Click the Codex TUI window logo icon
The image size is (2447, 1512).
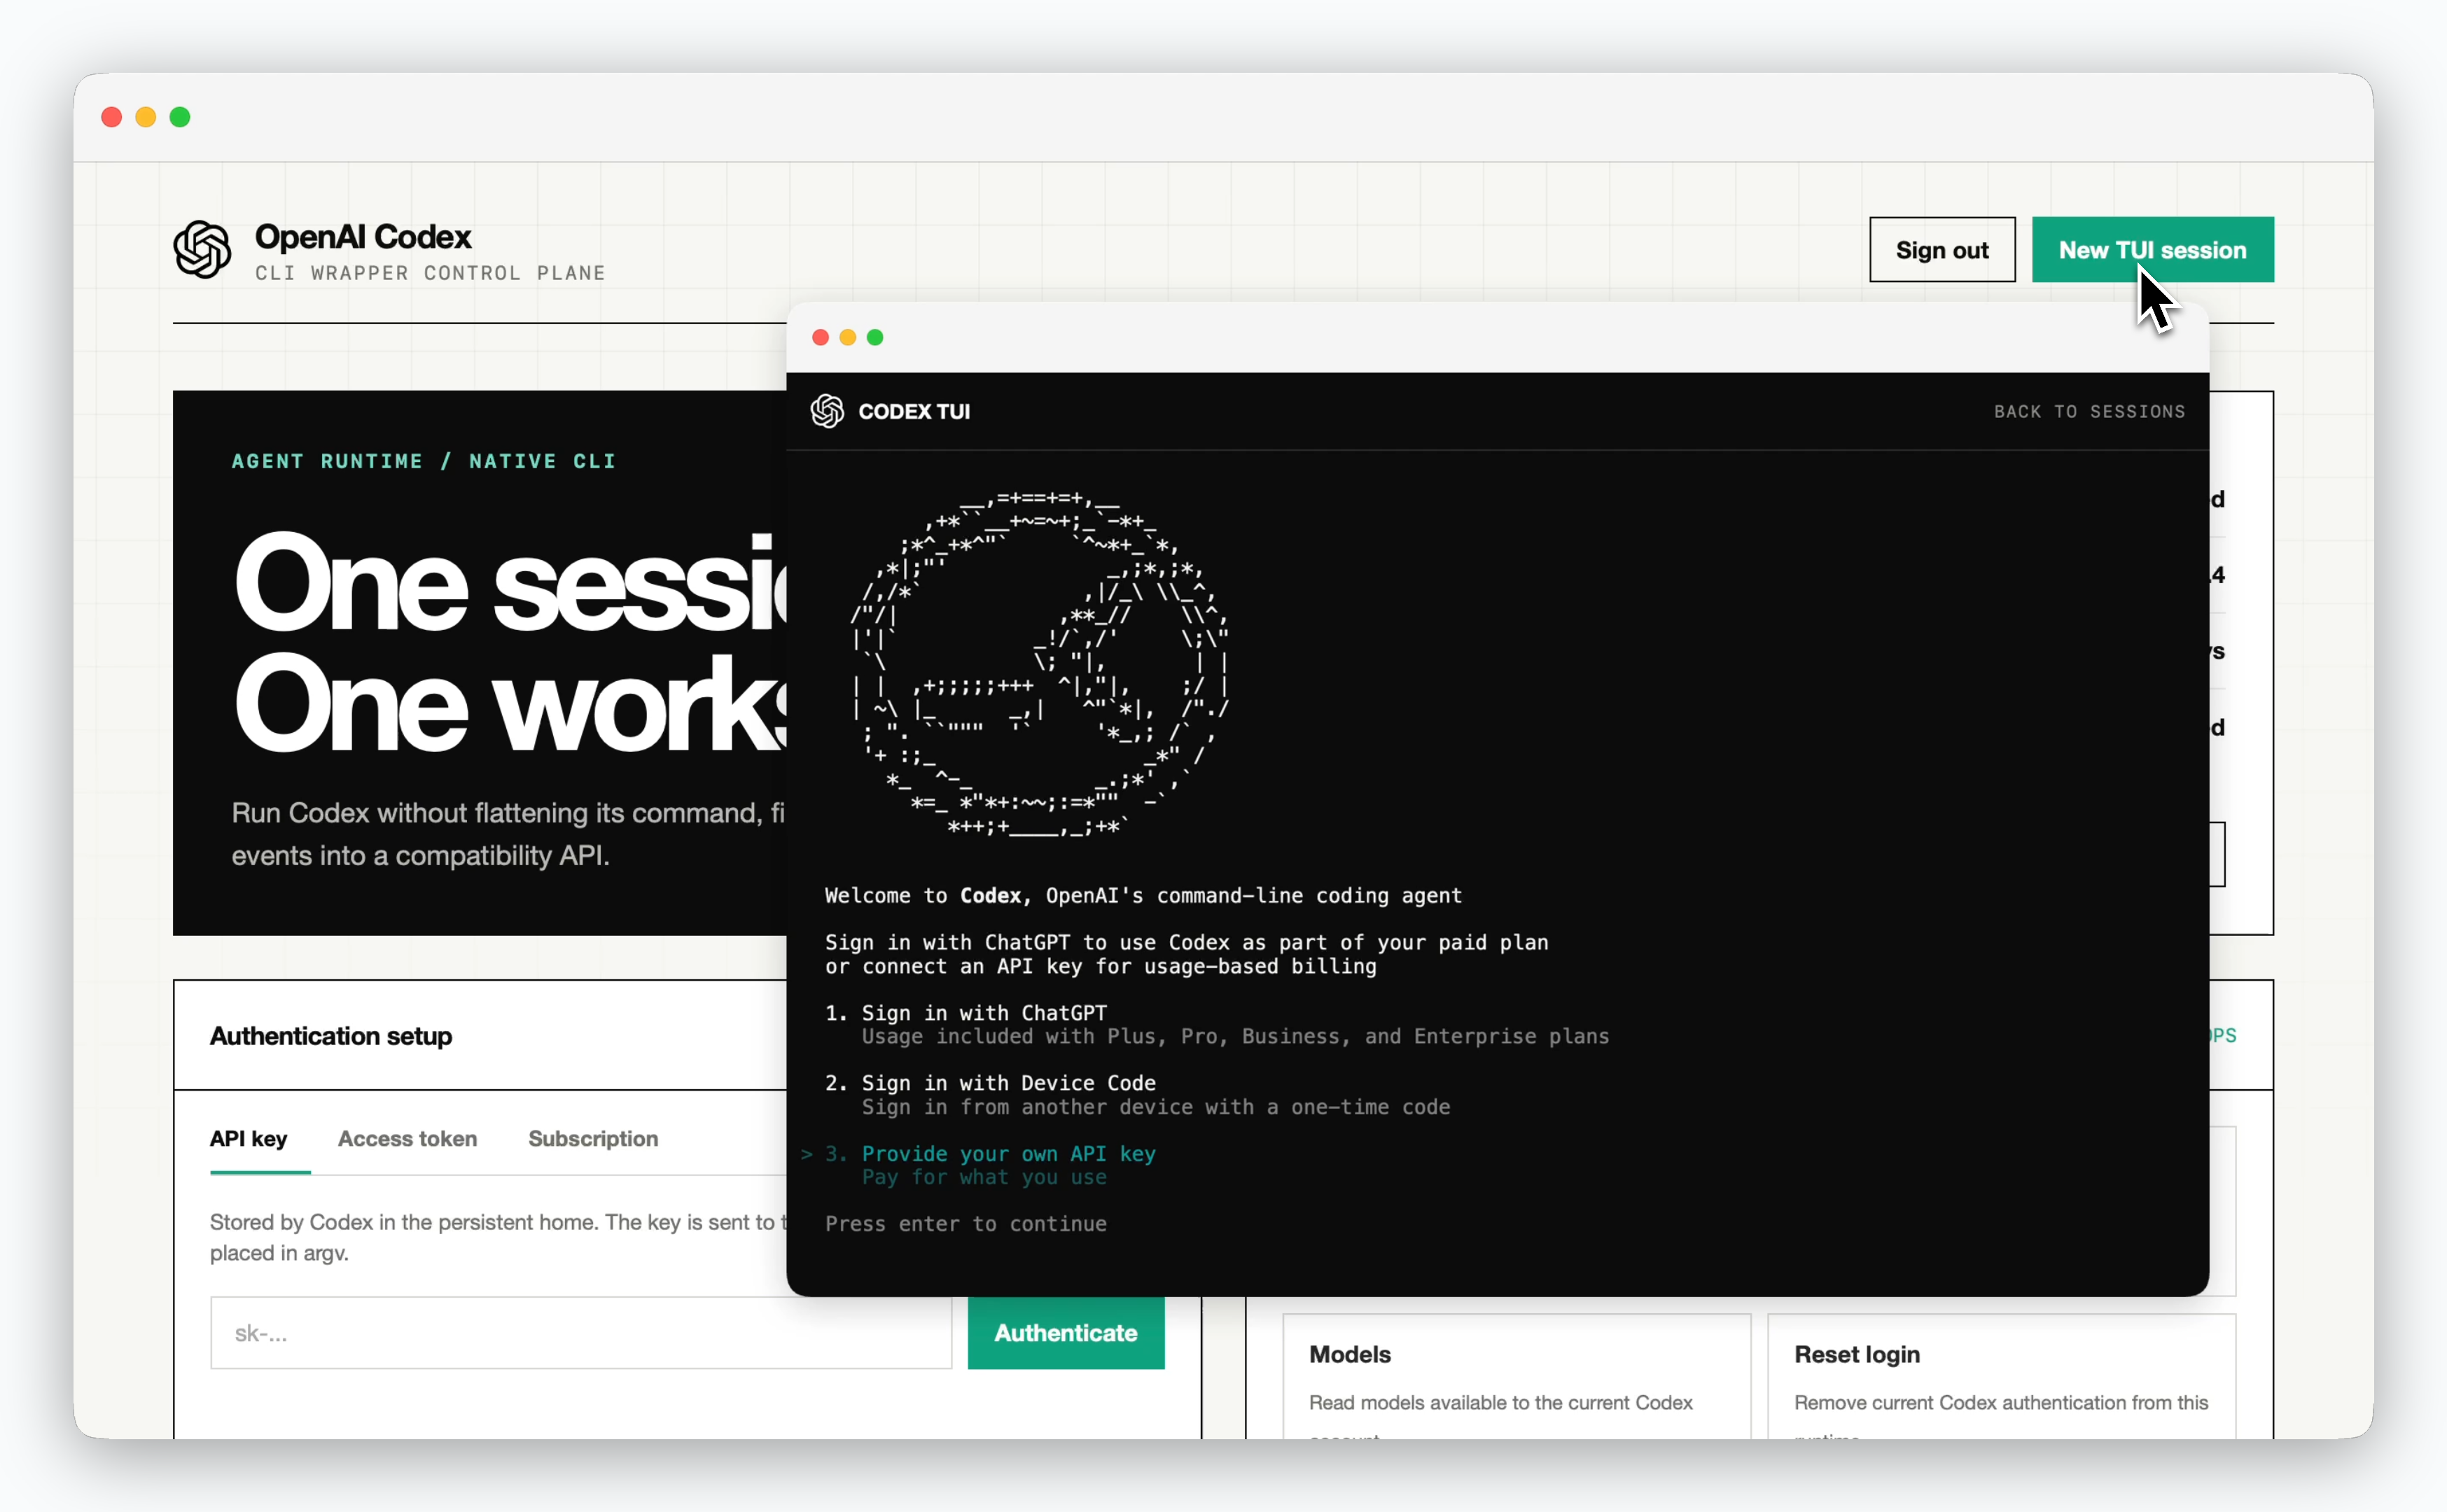(827, 411)
